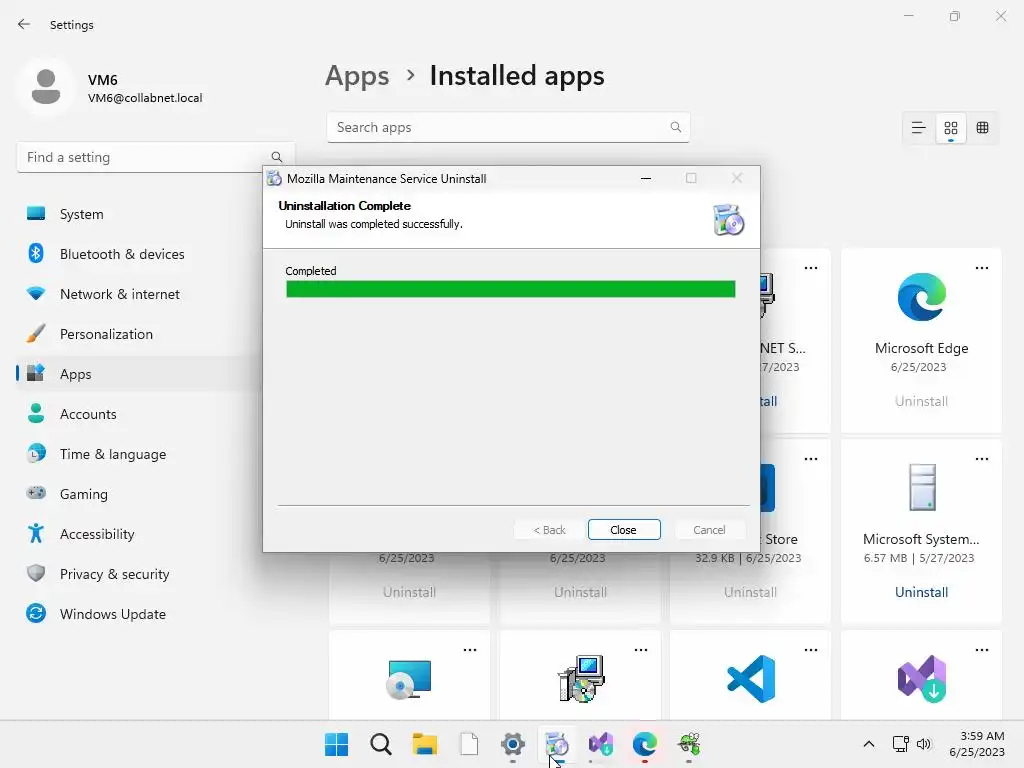The width and height of the screenshot is (1024, 768).
Task: Click the Search apps field
Action: pos(508,127)
